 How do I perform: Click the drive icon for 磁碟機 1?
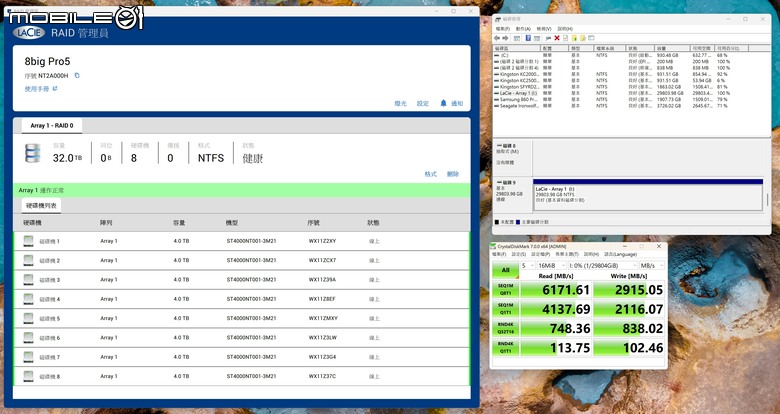coord(28,241)
